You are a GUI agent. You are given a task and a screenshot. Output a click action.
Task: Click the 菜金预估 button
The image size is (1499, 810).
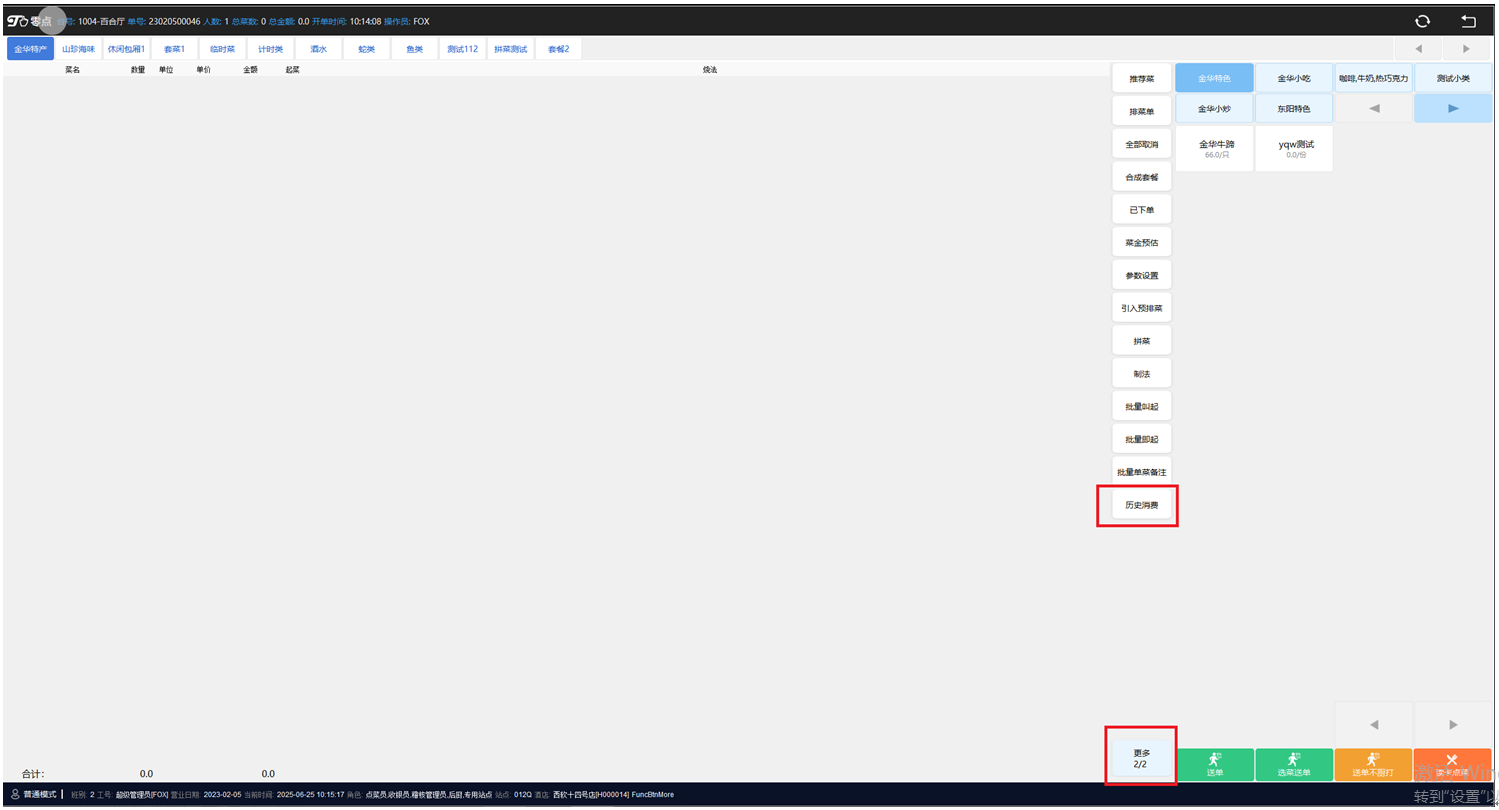[1141, 242]
